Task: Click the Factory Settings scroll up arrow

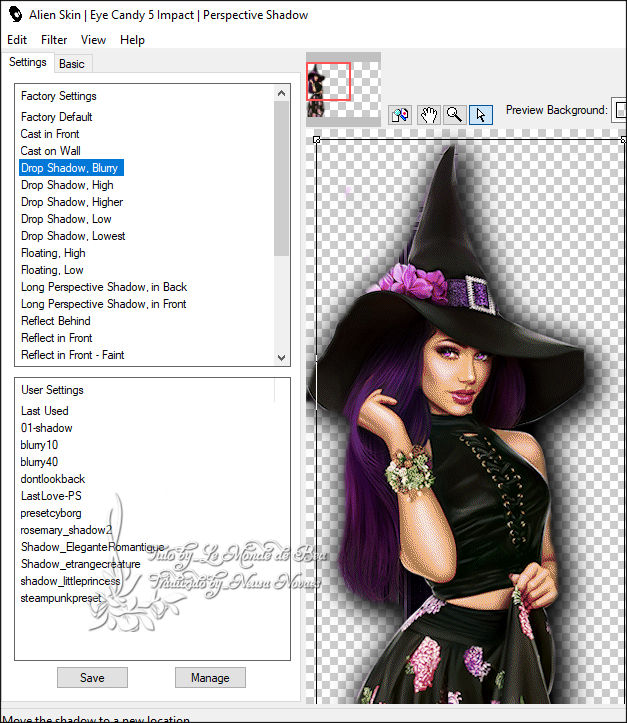Action: click(x=281, y=93)
